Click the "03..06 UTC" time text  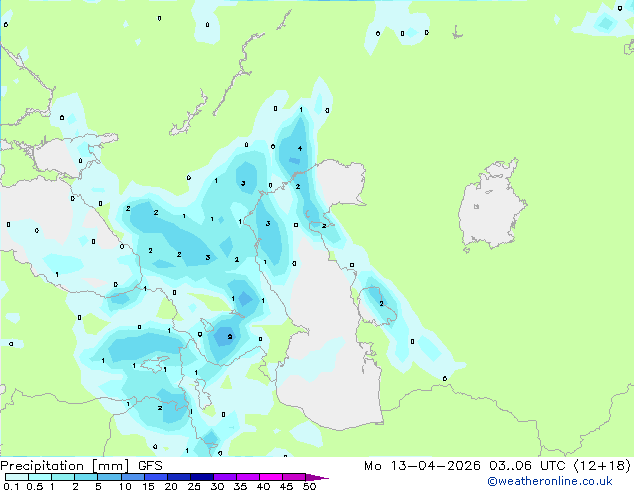coord(527,466)
